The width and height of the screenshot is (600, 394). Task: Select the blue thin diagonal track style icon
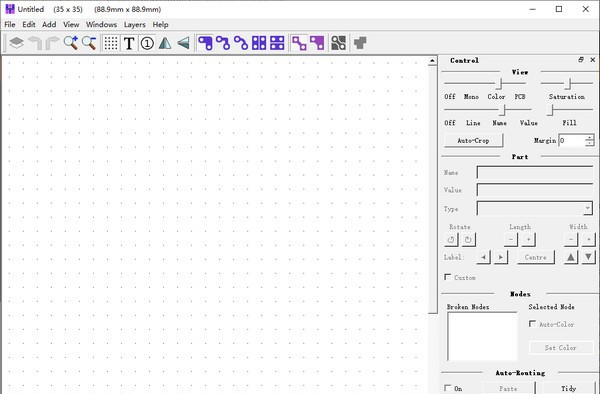[223, 43]
